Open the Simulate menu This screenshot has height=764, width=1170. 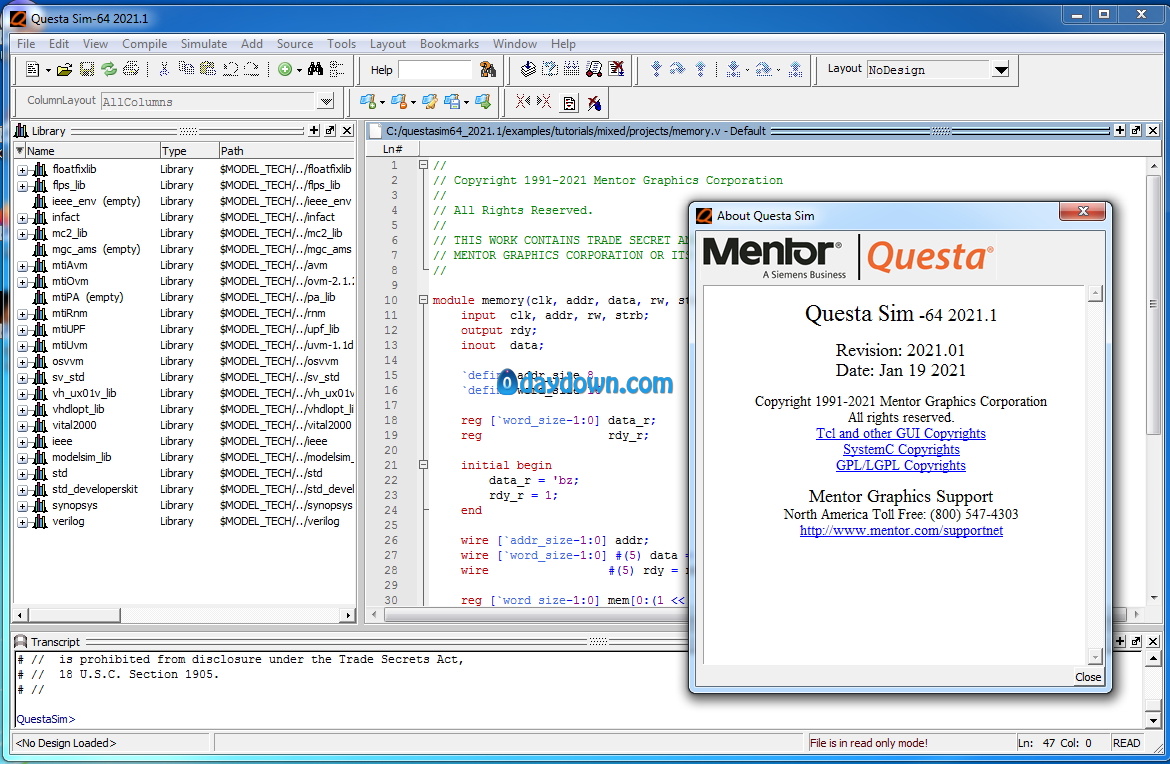tap(204, 43)
